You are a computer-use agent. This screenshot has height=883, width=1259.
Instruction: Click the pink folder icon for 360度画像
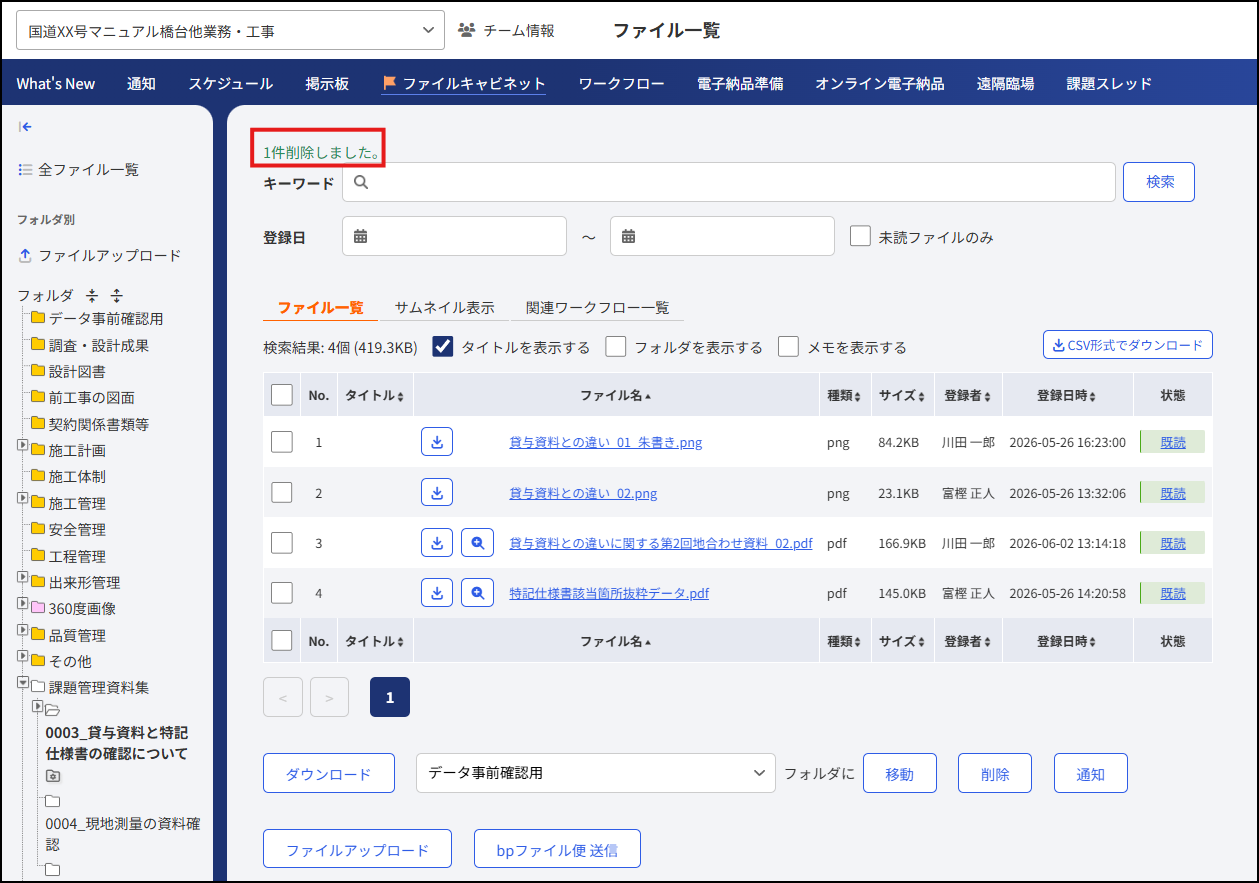tap(38, 608)
